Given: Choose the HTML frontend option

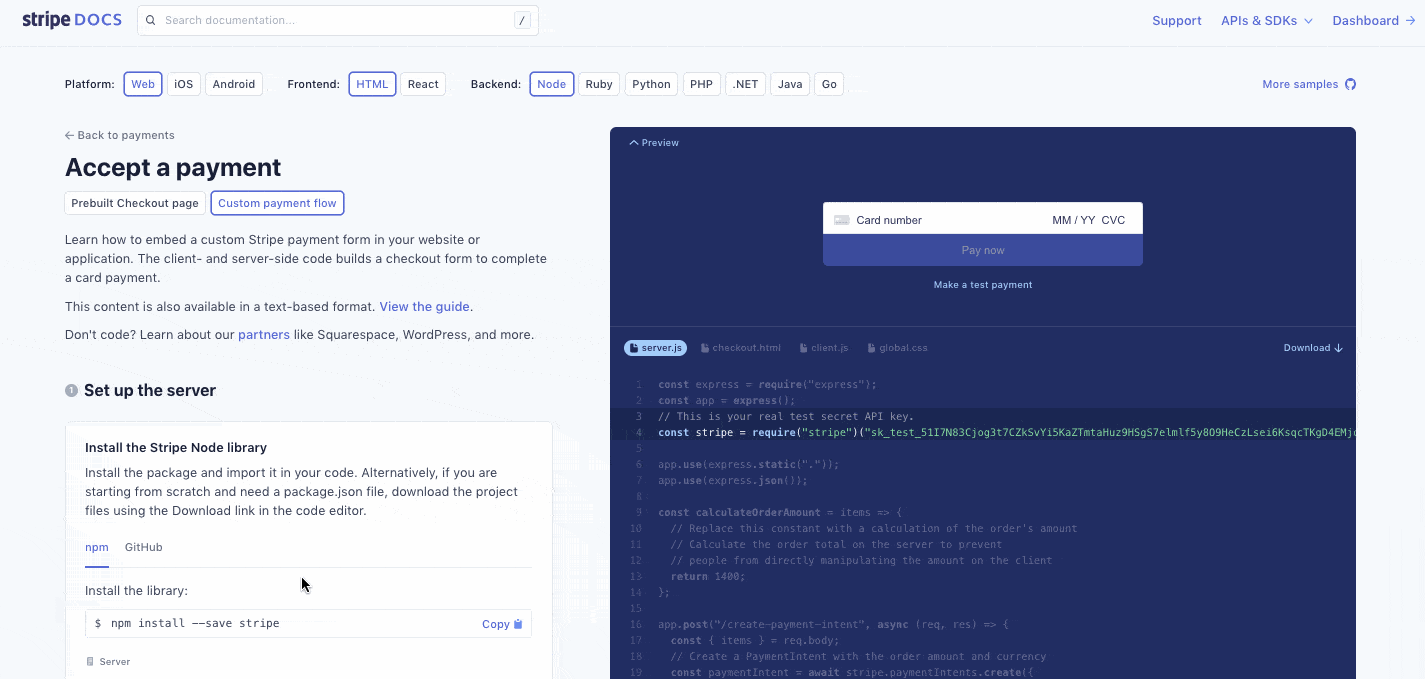Looking at the screenshot, I should point(372,84).
